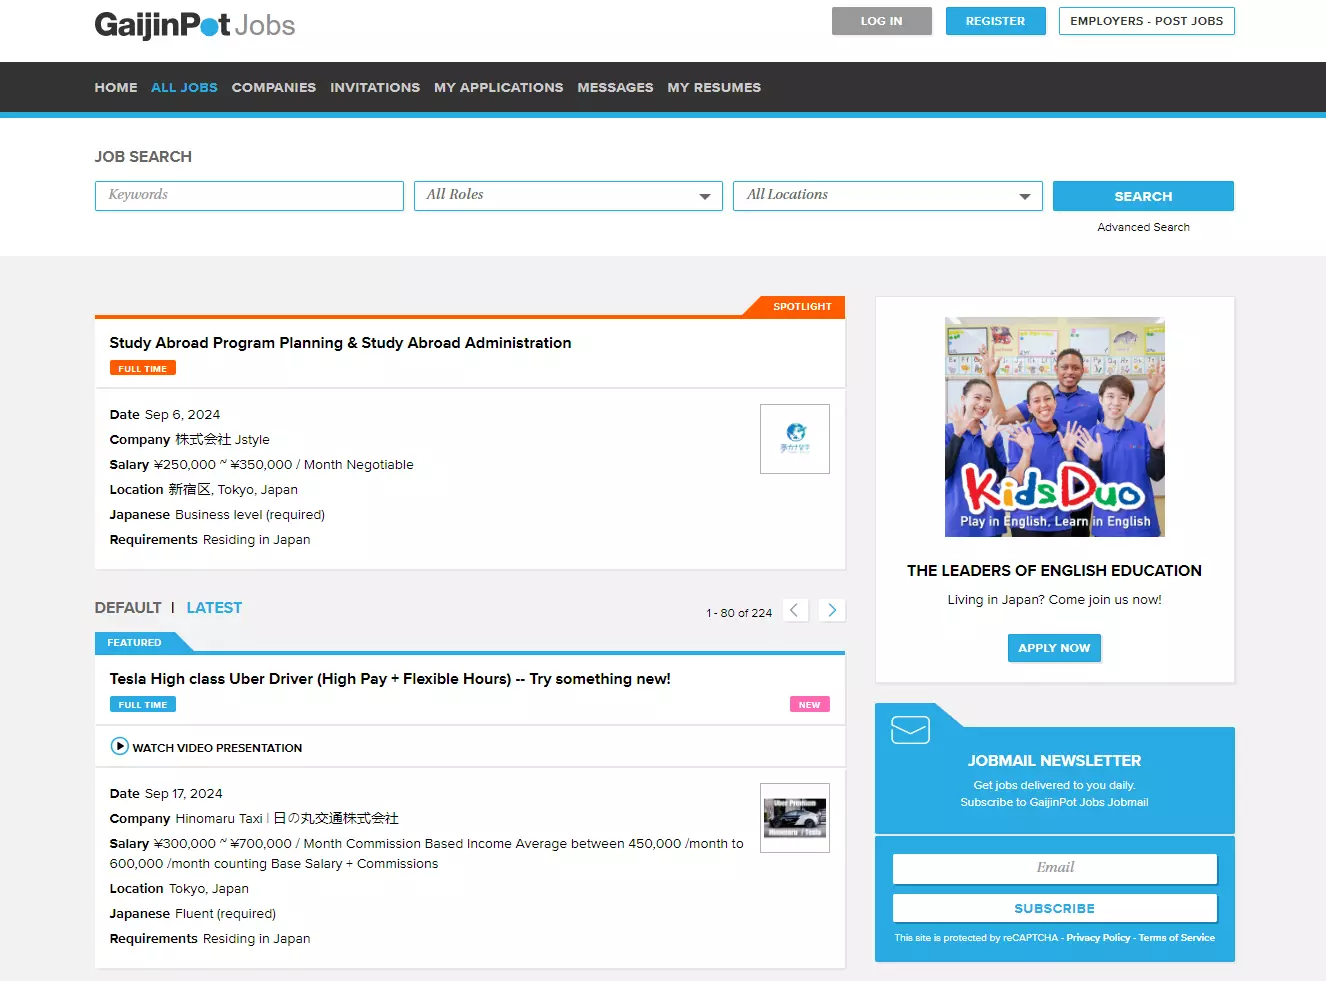Open the Invitations menu item
The image size is (1326, 981).
click(375, 88)
